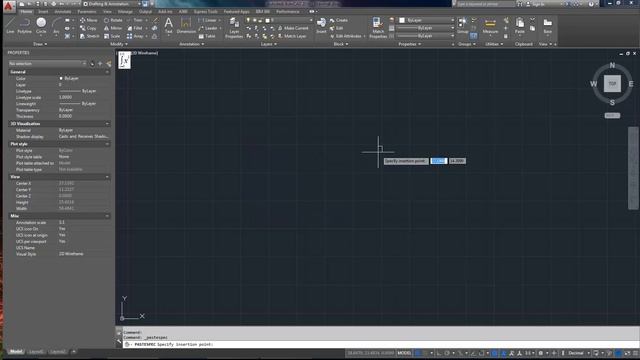Click the Edit block button
The width and height of the screenshot is (640, 360).
point(336,28)
